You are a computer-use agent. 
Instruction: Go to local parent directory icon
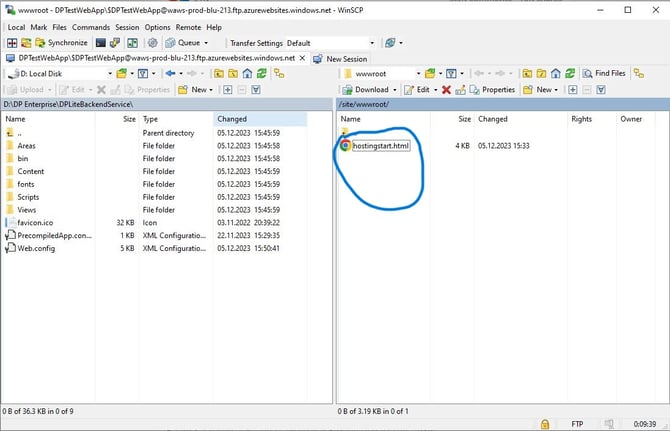coord(219,73)
